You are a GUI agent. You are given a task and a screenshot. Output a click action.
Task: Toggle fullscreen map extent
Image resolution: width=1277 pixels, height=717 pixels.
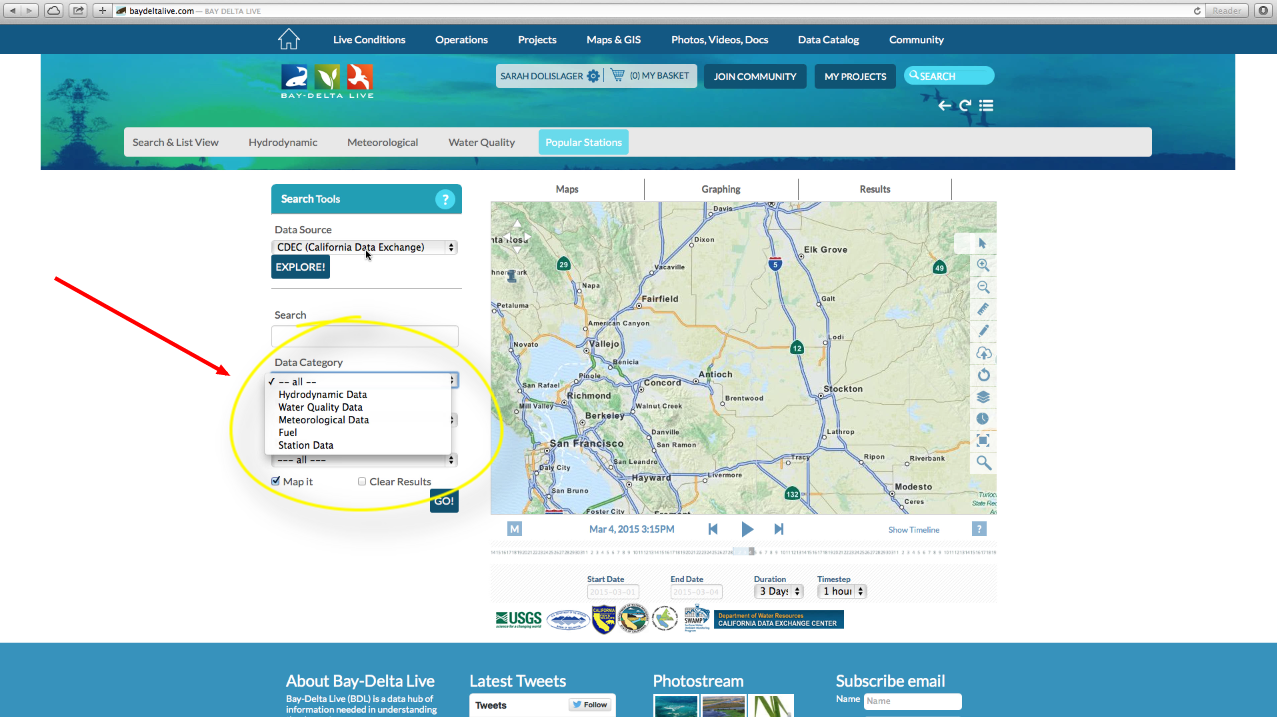coord(983,441)
